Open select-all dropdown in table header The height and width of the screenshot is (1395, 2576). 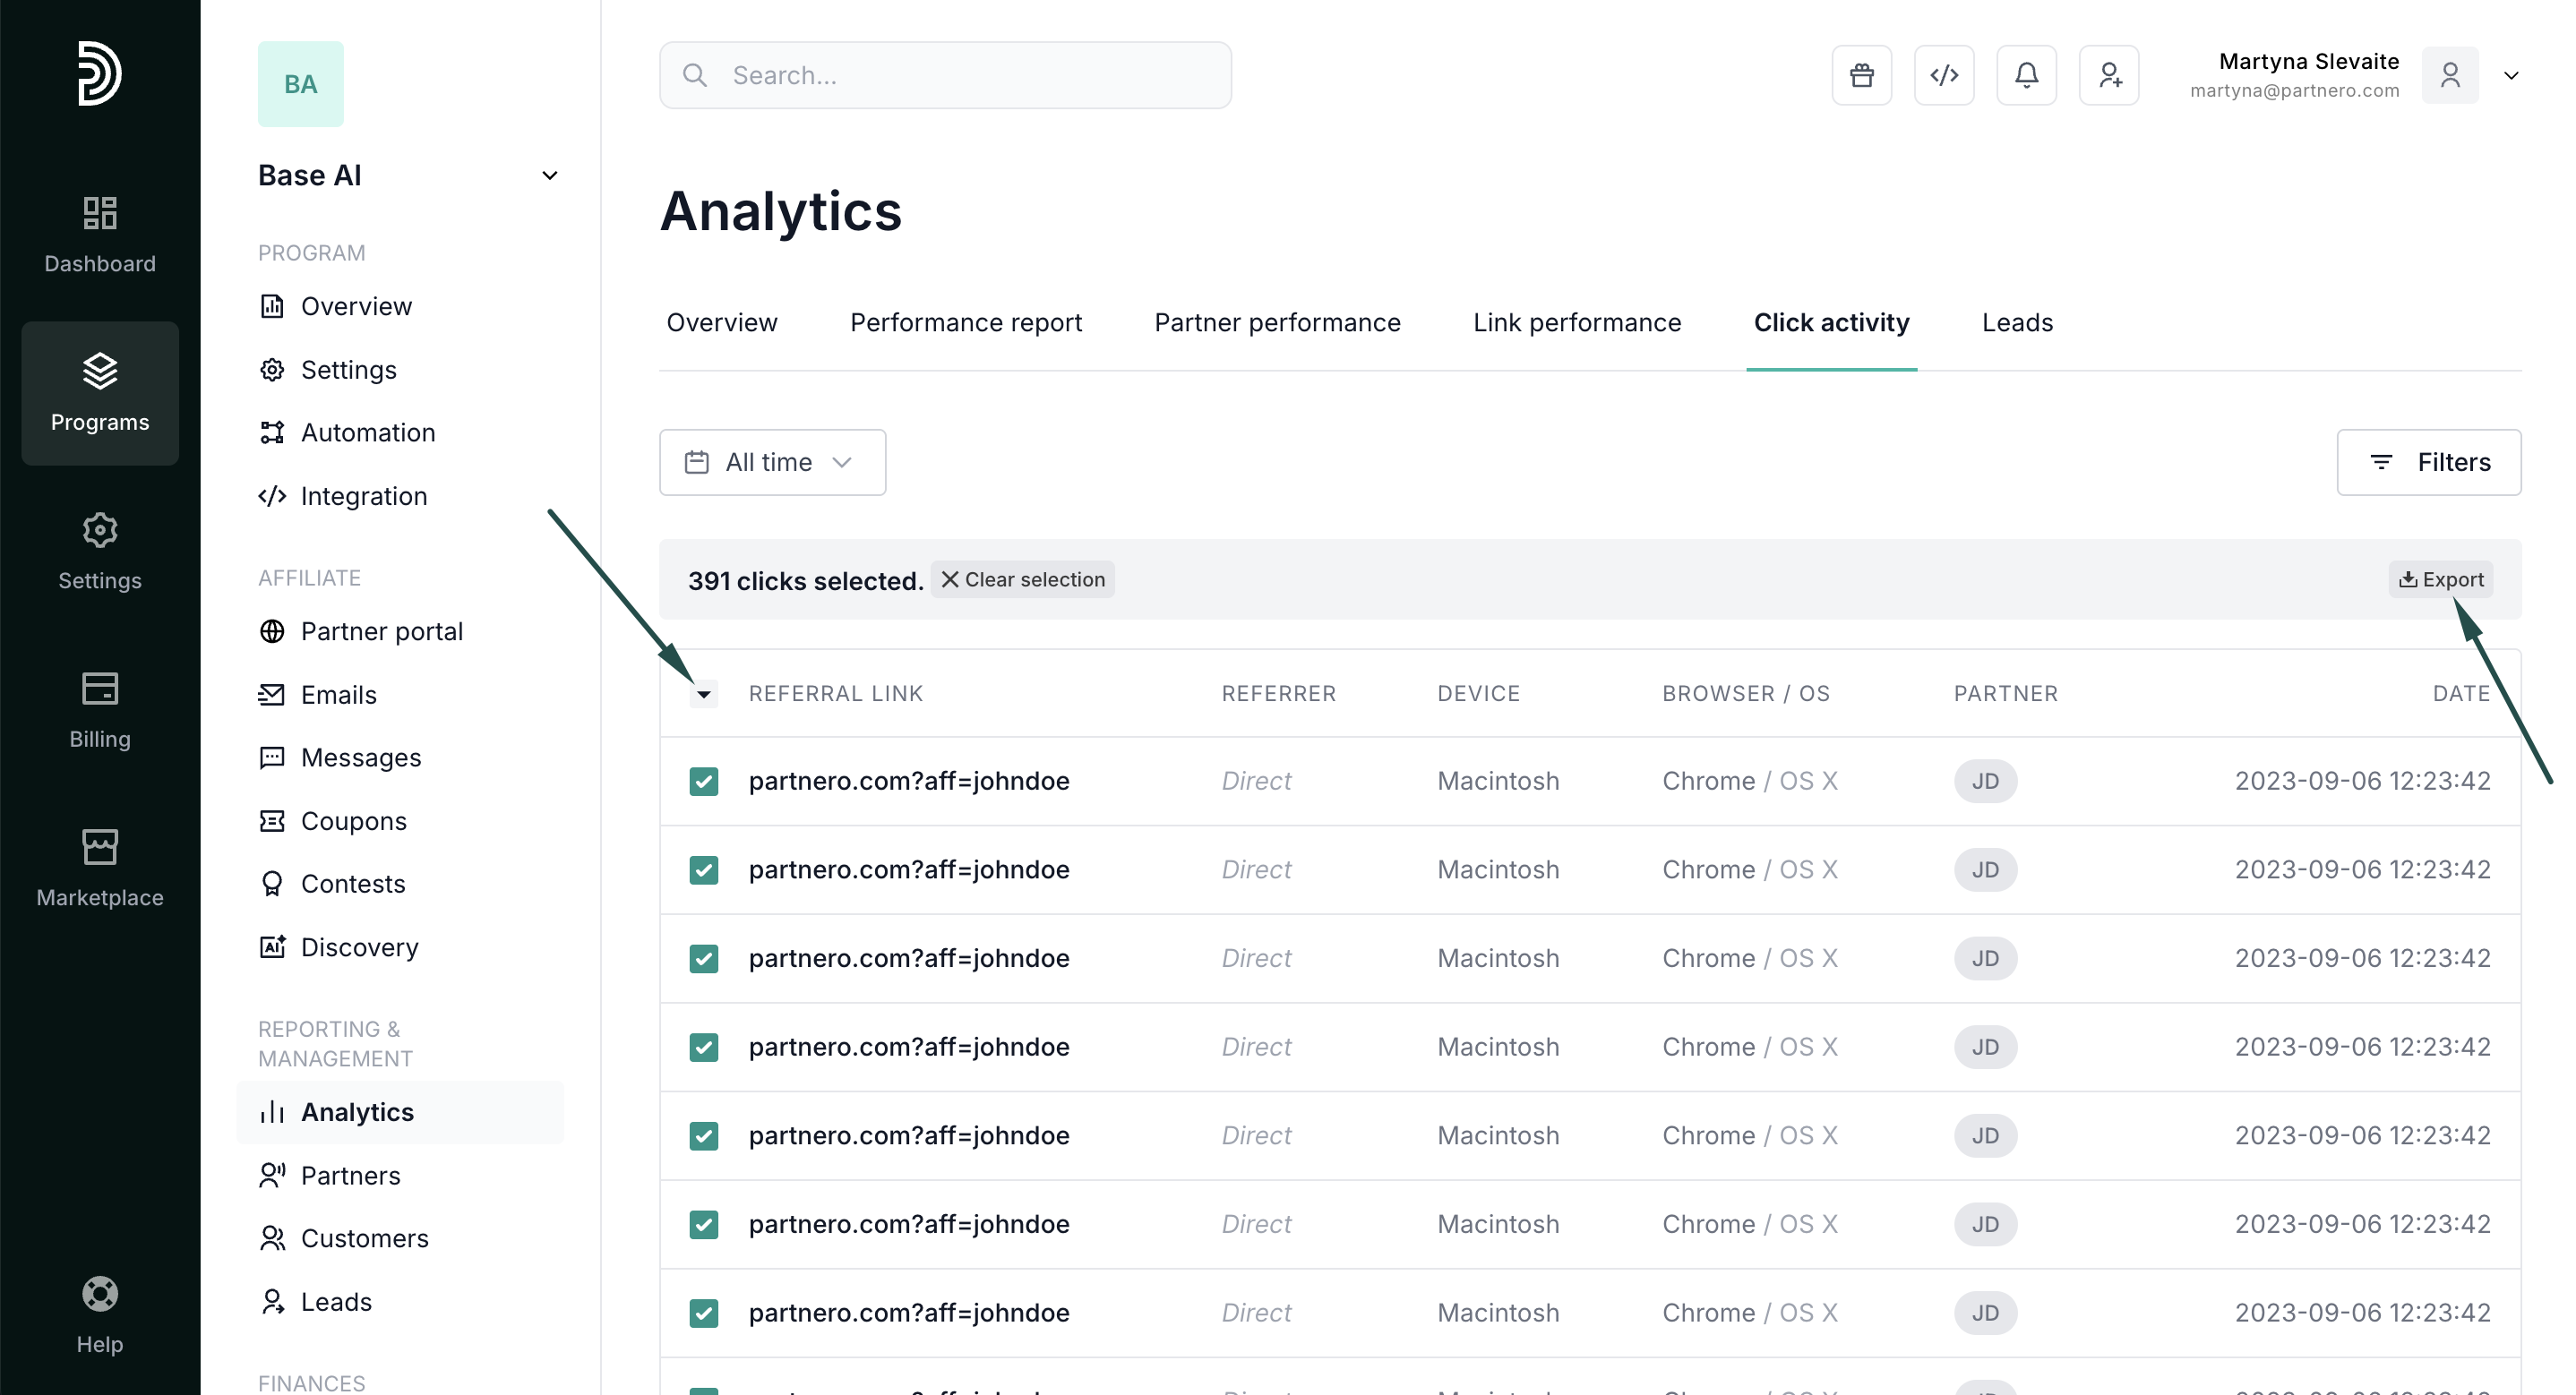pyautogui.click(x=704, y=694)
